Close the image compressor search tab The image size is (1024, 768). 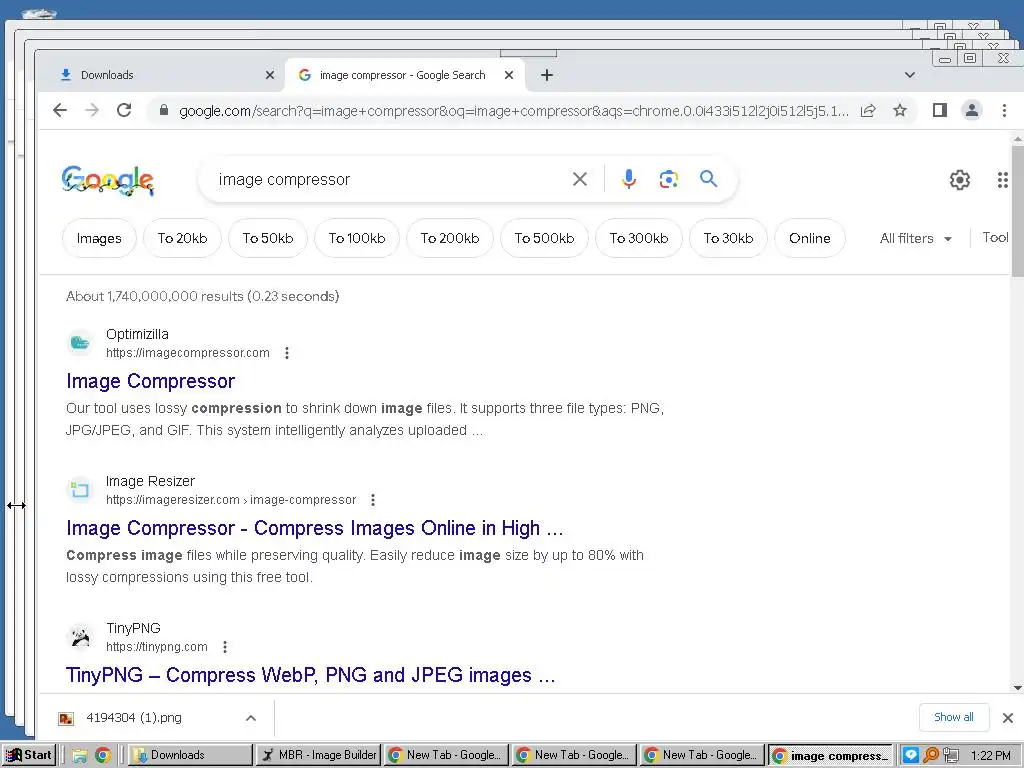click(509, 75)
